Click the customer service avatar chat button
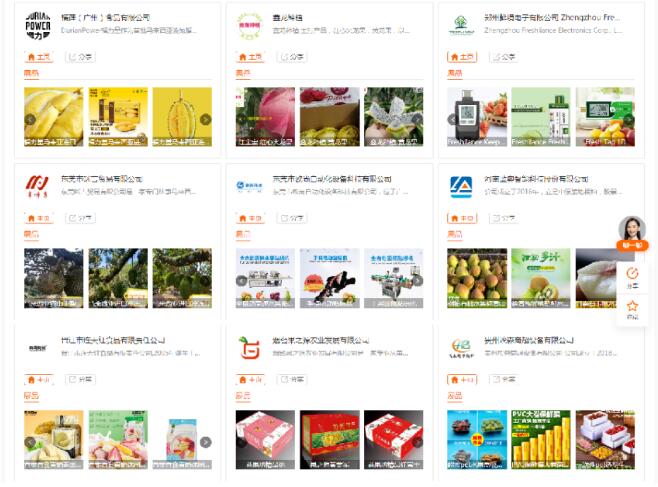Screen dimensions: 658x487 [x=632, y=233]
